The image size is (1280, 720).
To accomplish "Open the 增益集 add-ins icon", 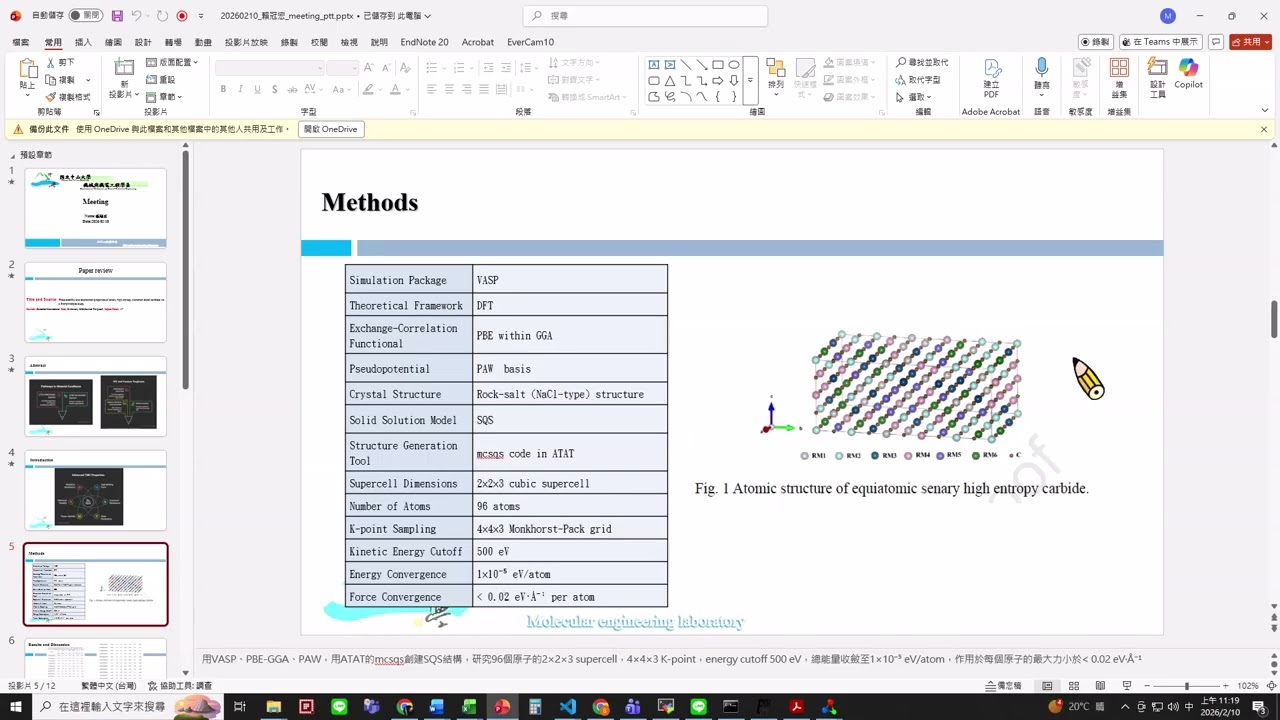I will [x=1119, y=77].
